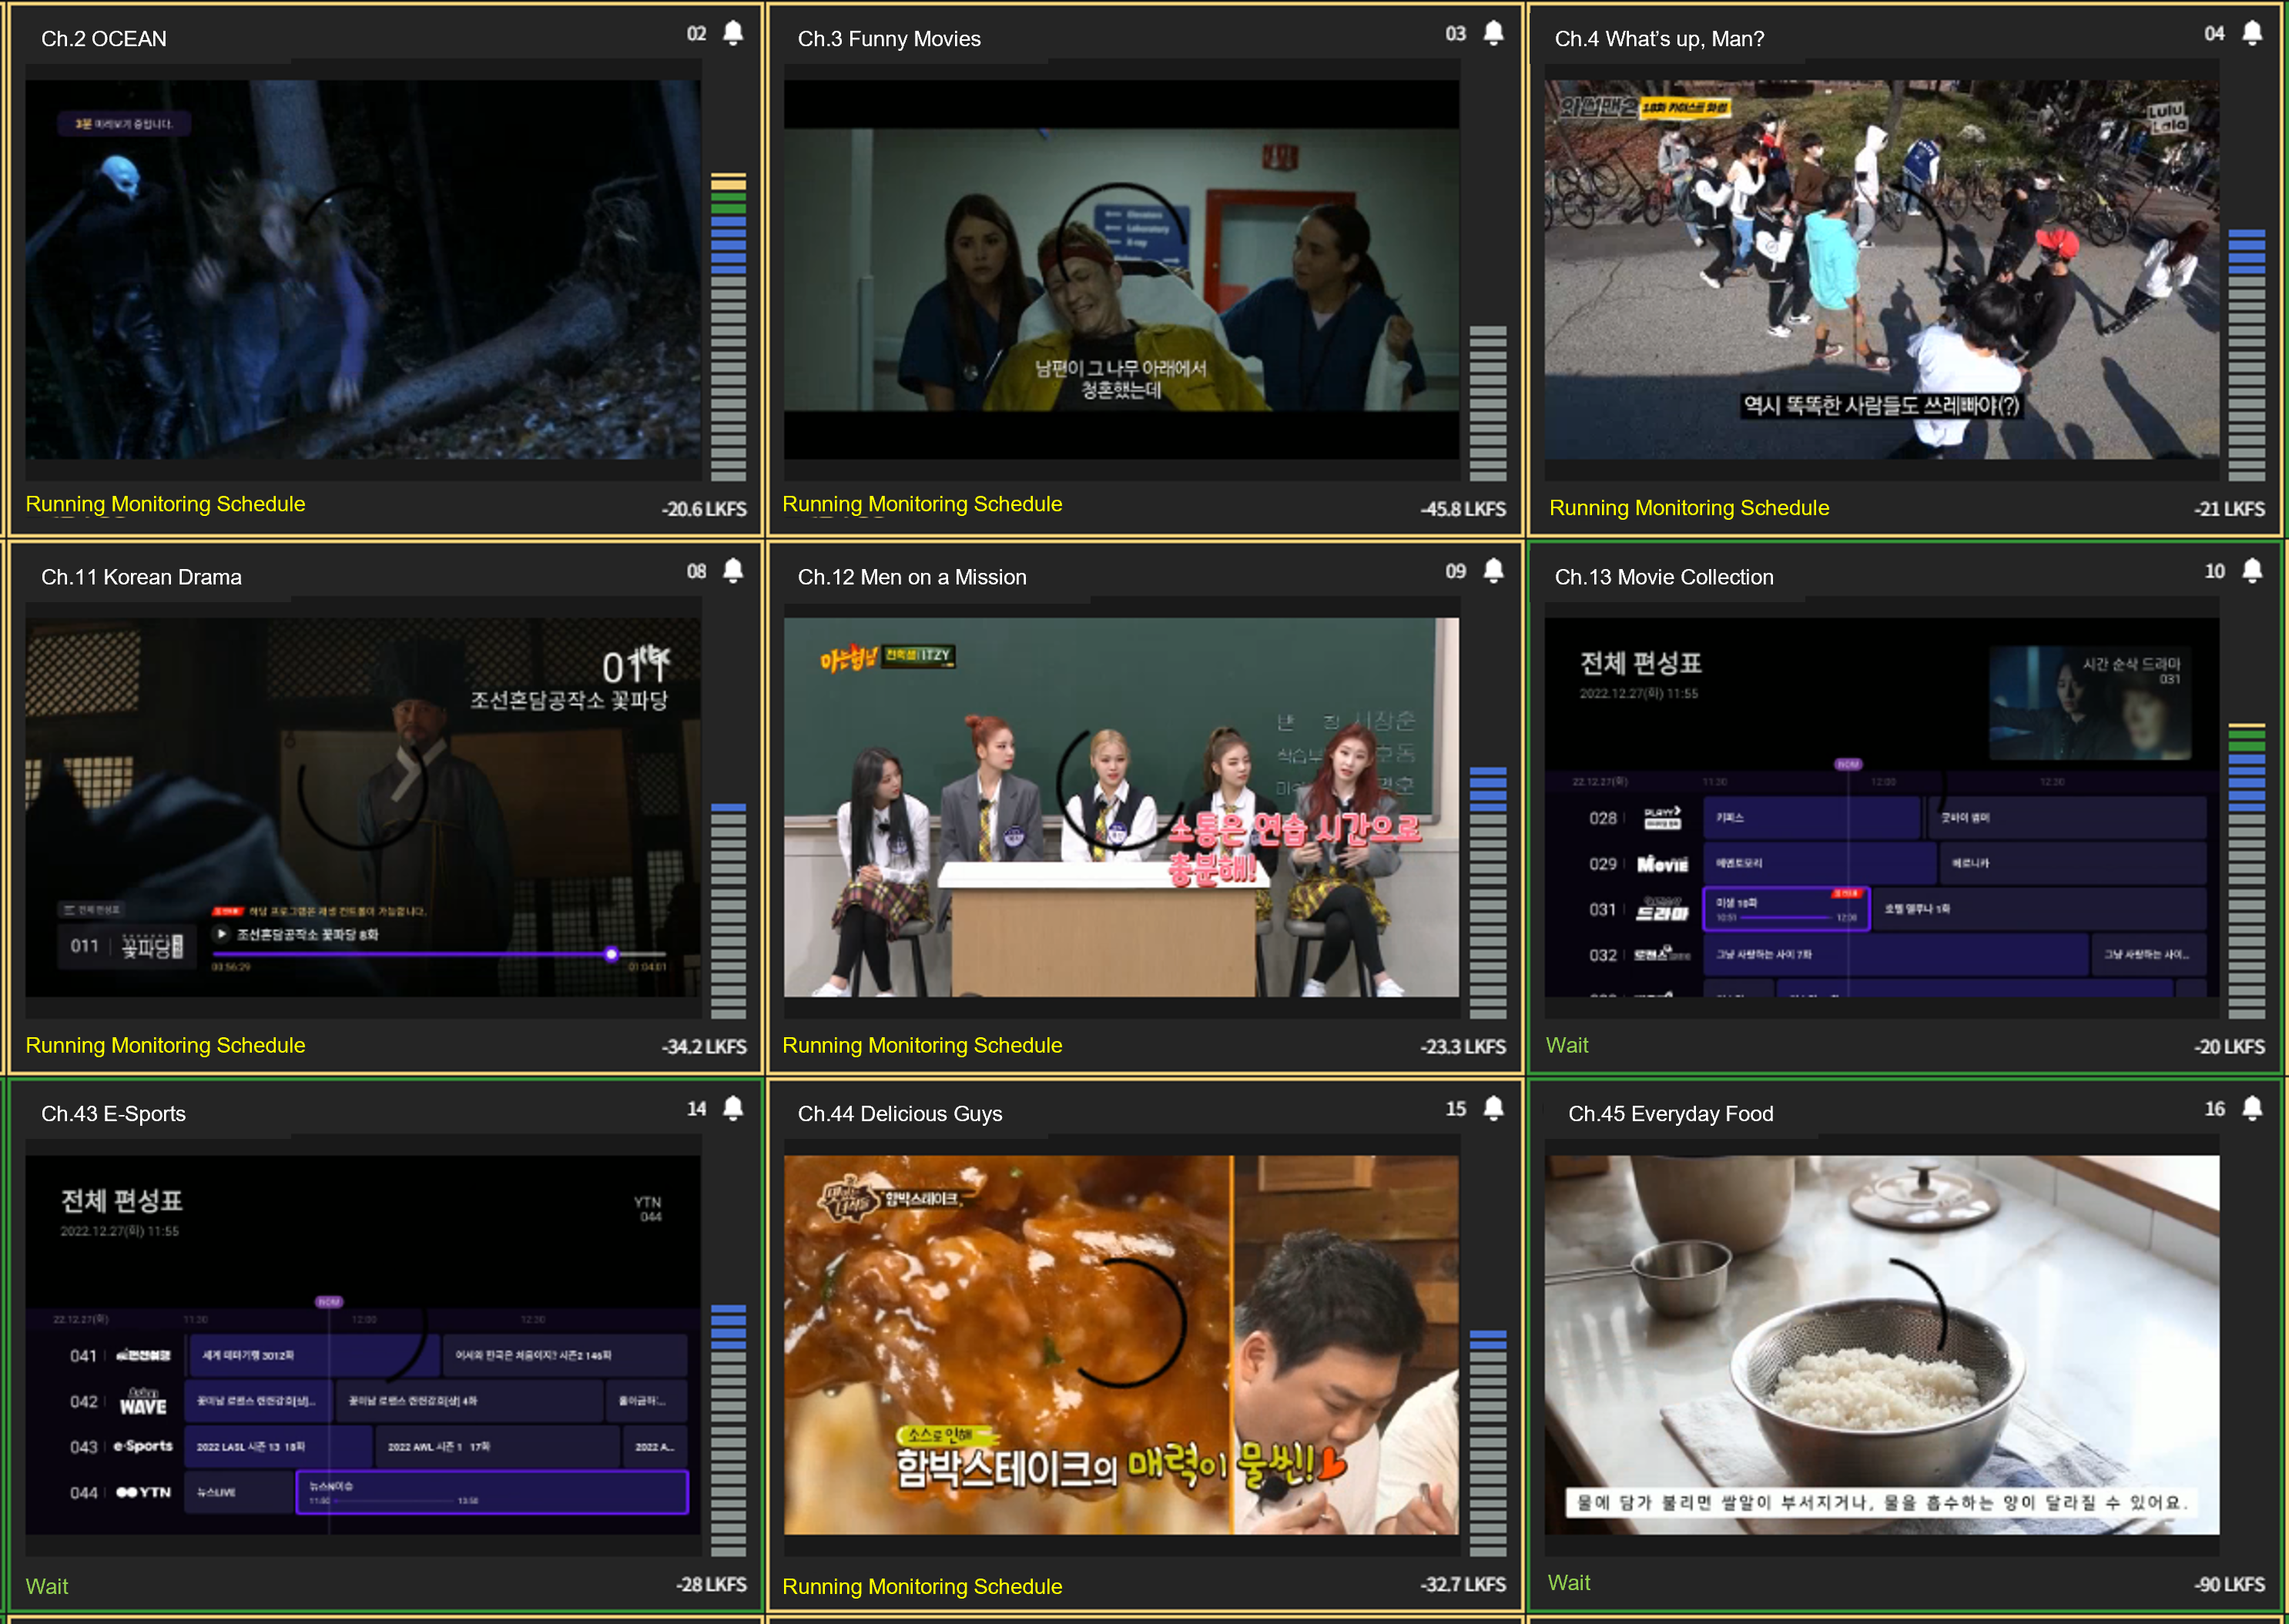This screenshot has height=1624, width=2289.
Task: Click the Ch.11 Korean Drama channel title
Action: pos(141,577)
